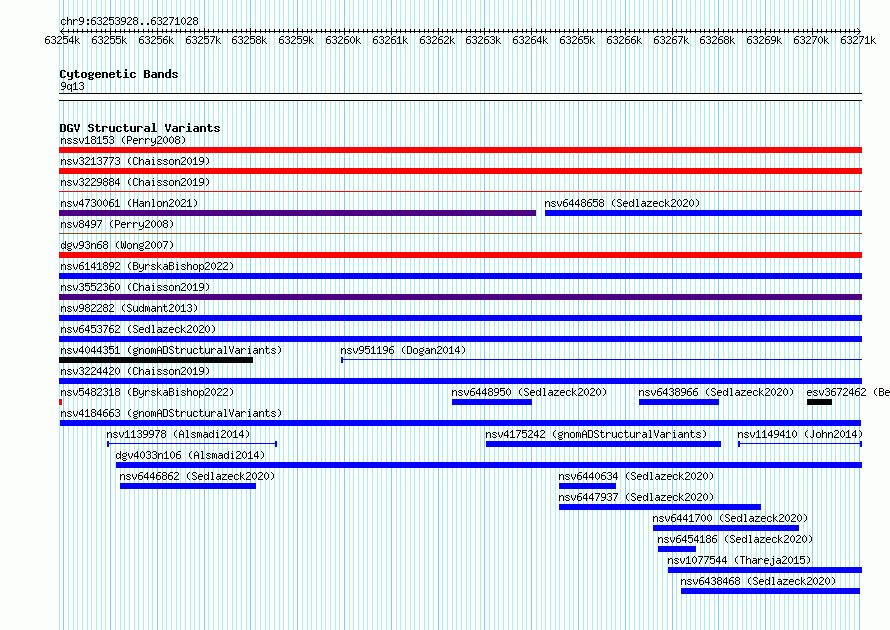Click the nssv18153 (Perry2008) variant label
Image resolution: width=890 pixels, height=630 pixels.
tap(123, 140)
